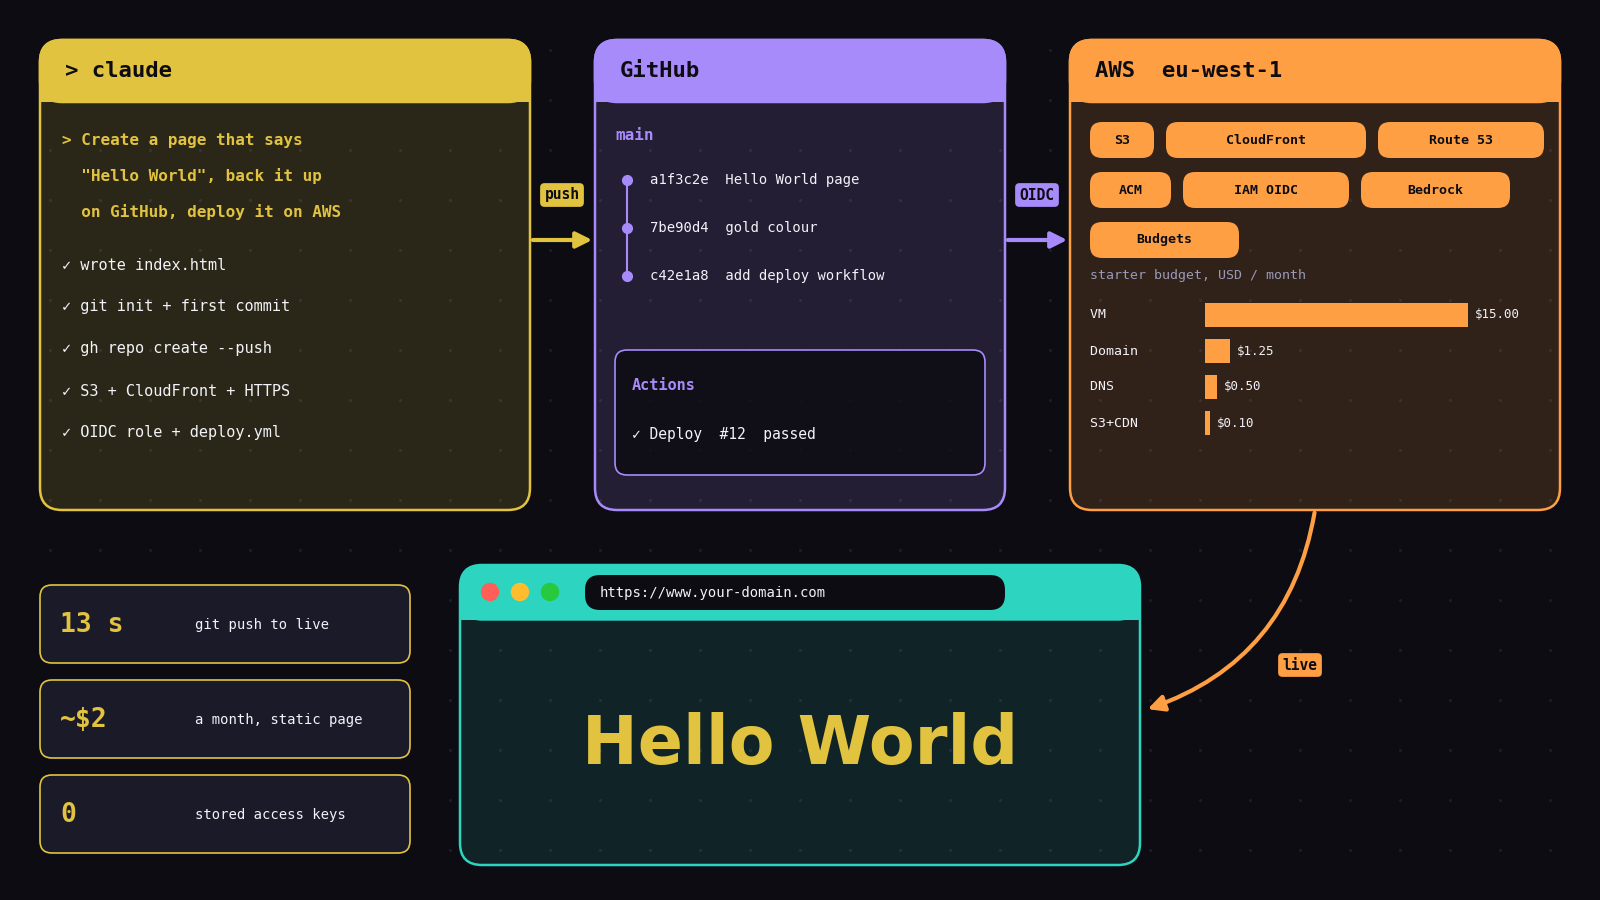Click the GitHub panel header
The image size is (1600, 900).
point(800,71)
